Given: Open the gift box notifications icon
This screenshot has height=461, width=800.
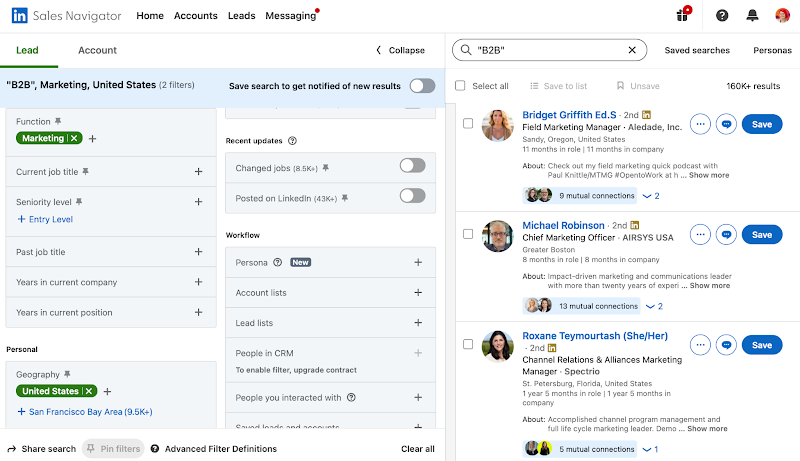Looking at the screenshot, I should pyautogui.click(x=683, y=14).
